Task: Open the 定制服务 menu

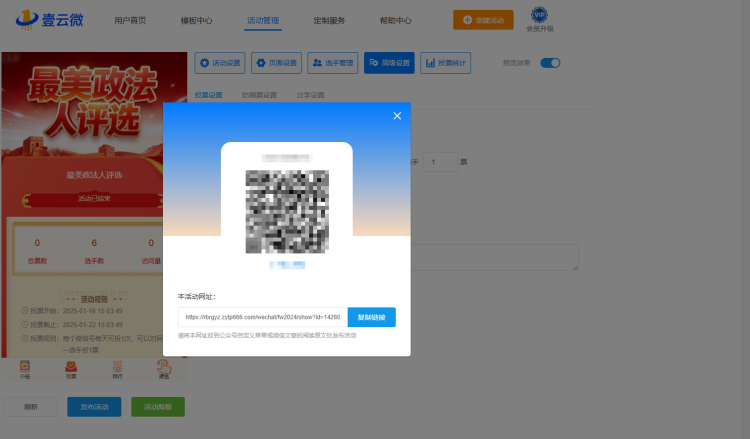Action: coord(329,21)
